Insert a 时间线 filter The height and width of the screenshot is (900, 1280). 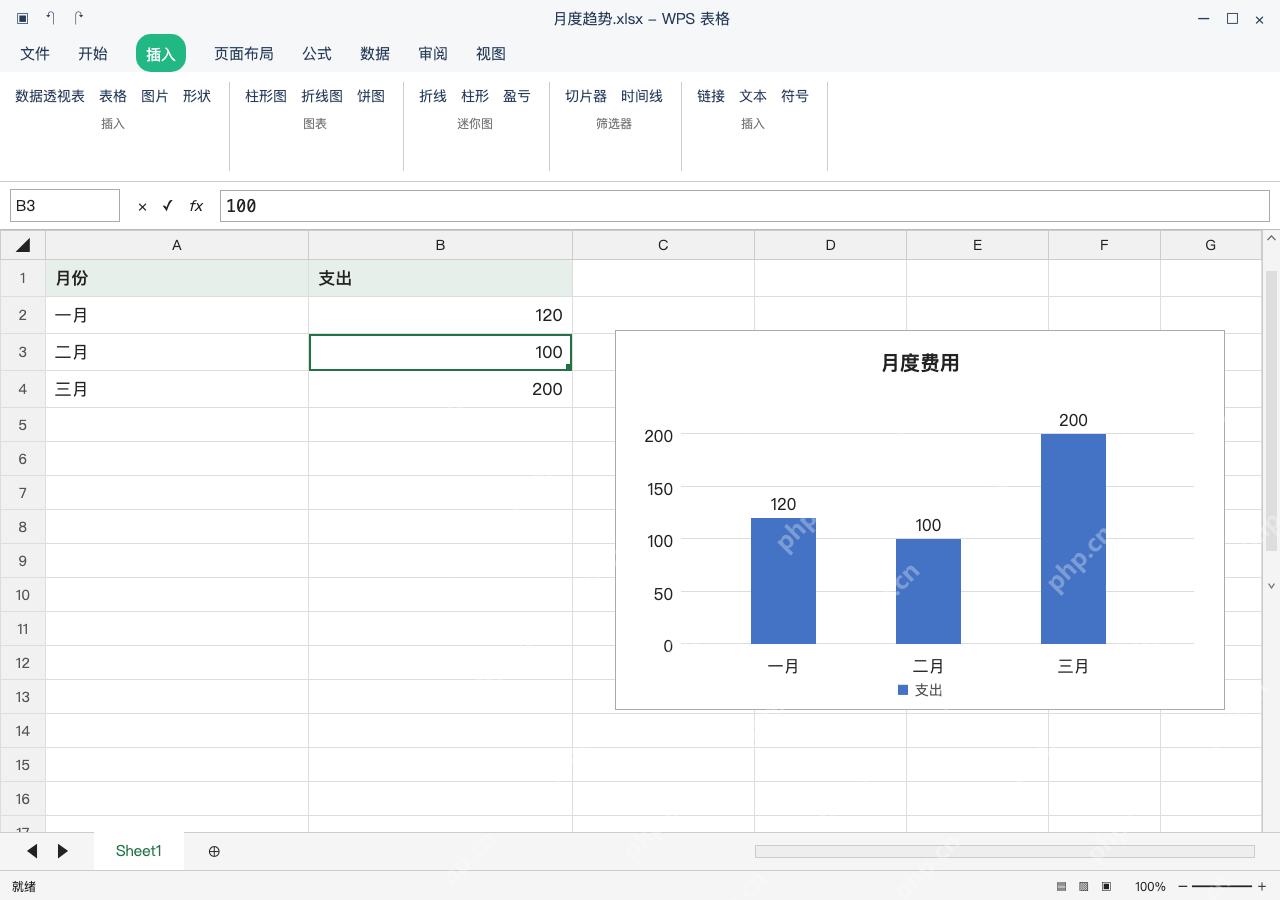tap(642, 96)
